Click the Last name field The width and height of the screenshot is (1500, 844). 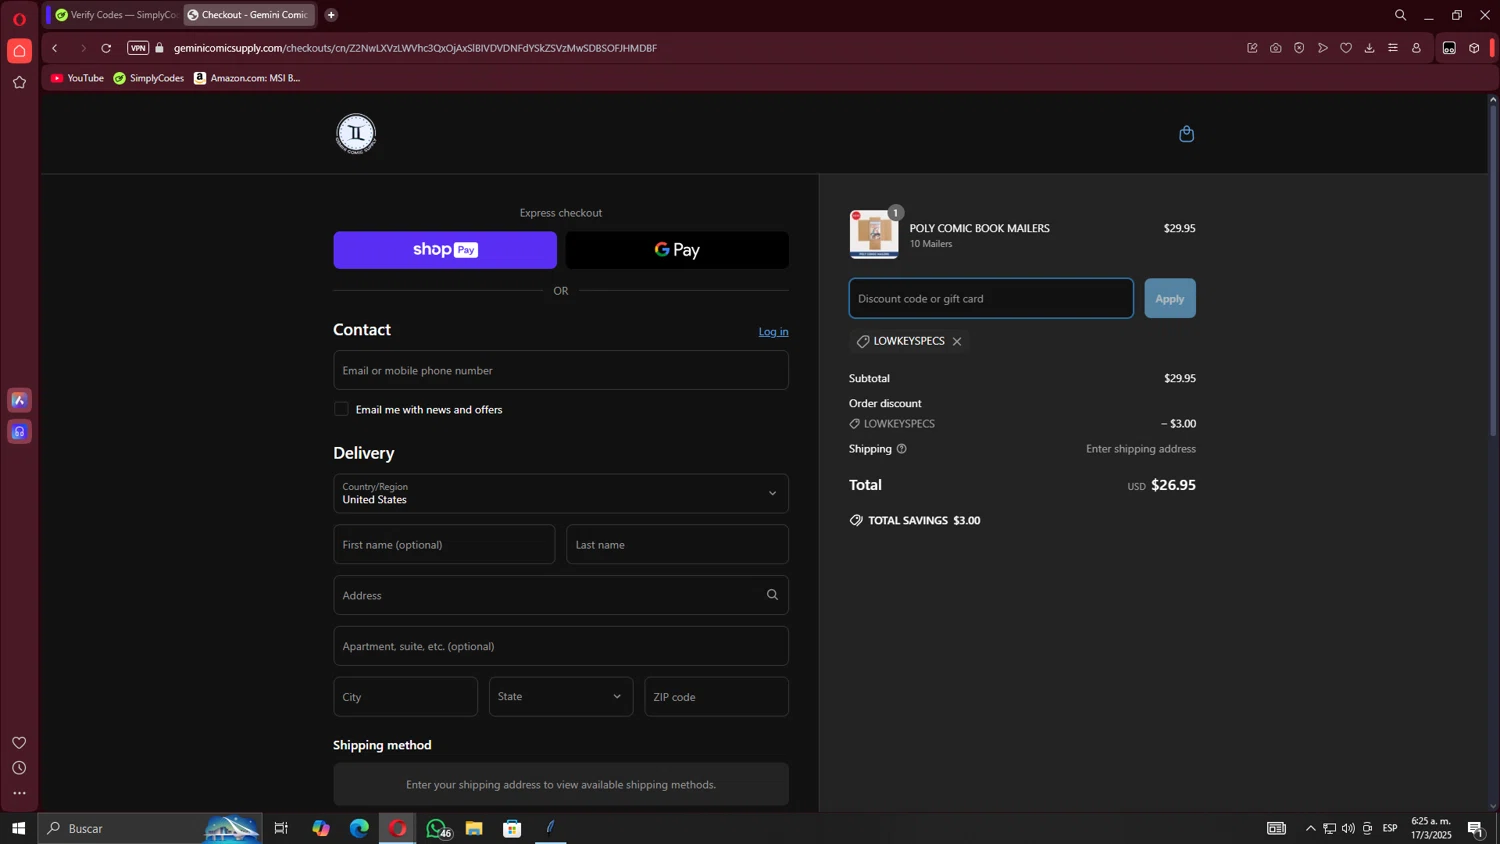point(677,545)
